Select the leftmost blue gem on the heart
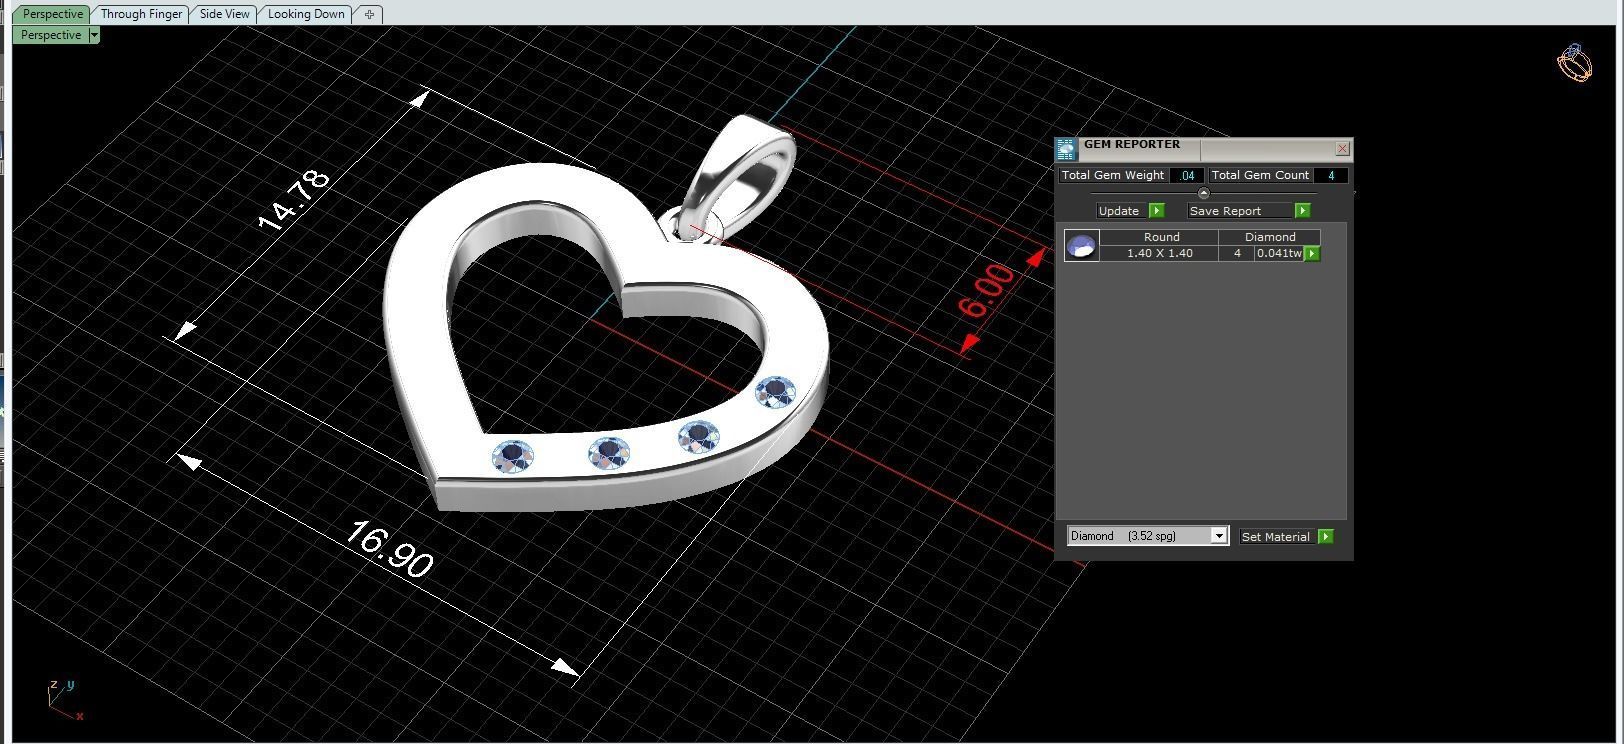 pyautogui.click(x=513, y=457)
